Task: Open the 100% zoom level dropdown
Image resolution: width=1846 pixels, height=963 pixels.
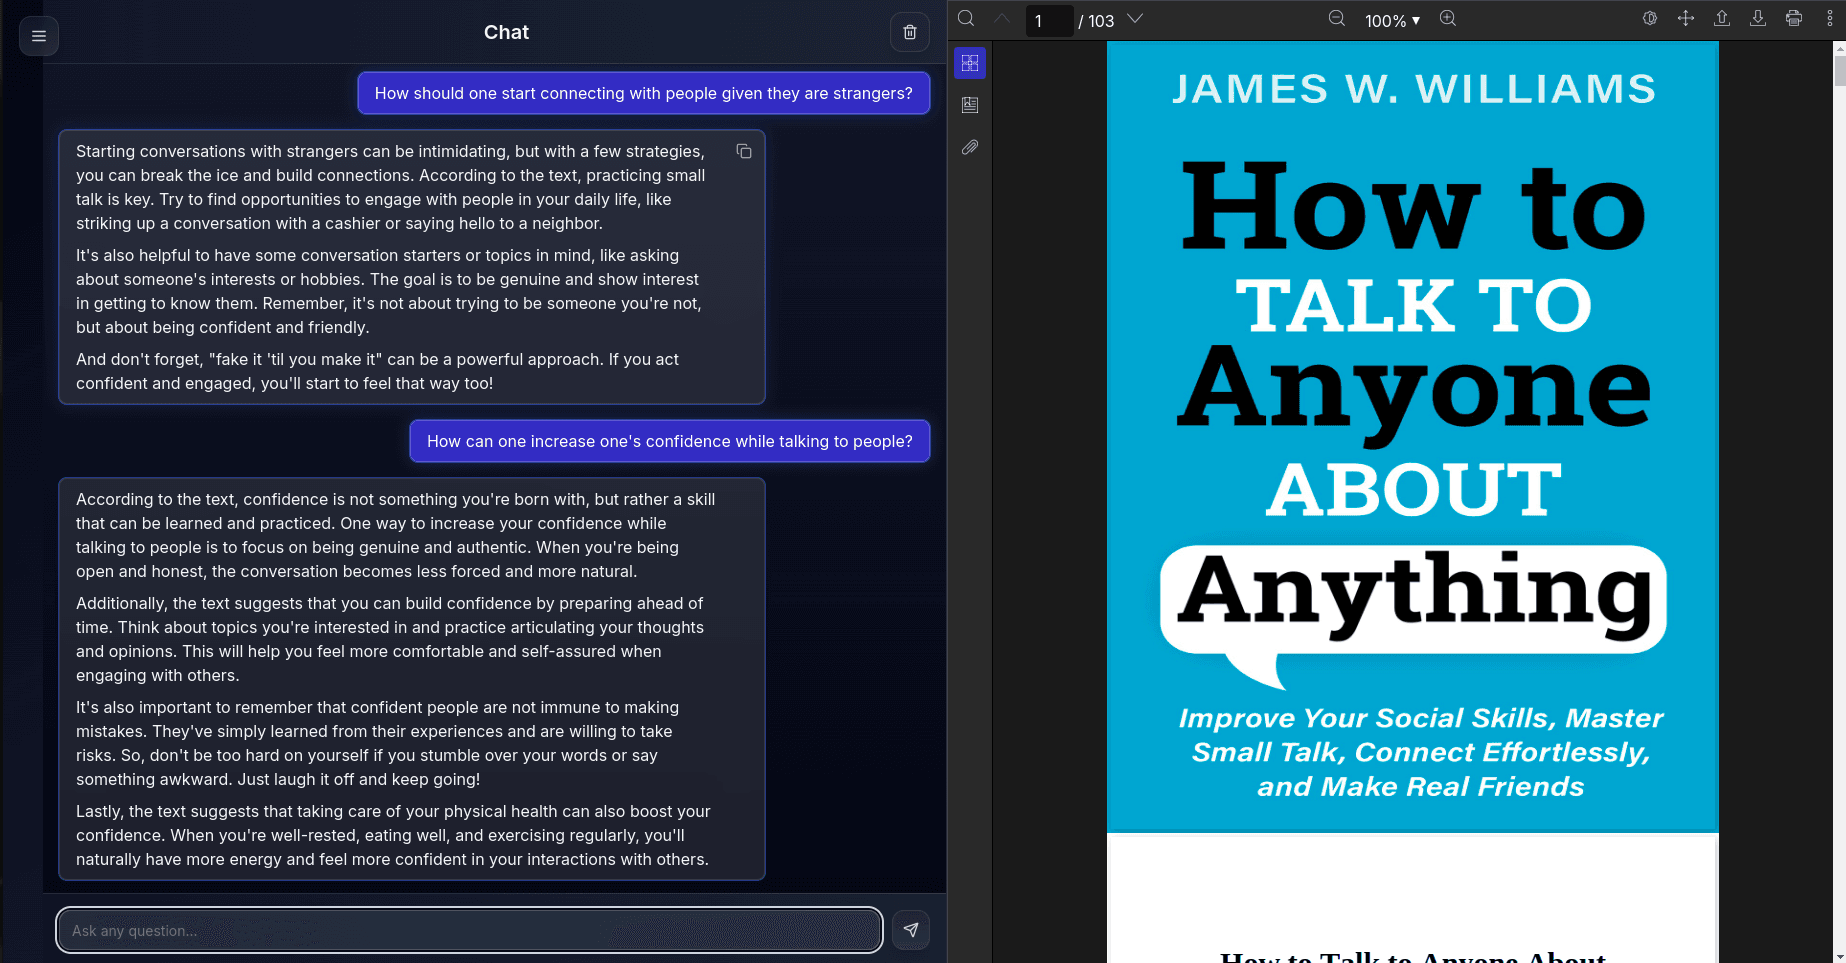Action: [1392, 20]
